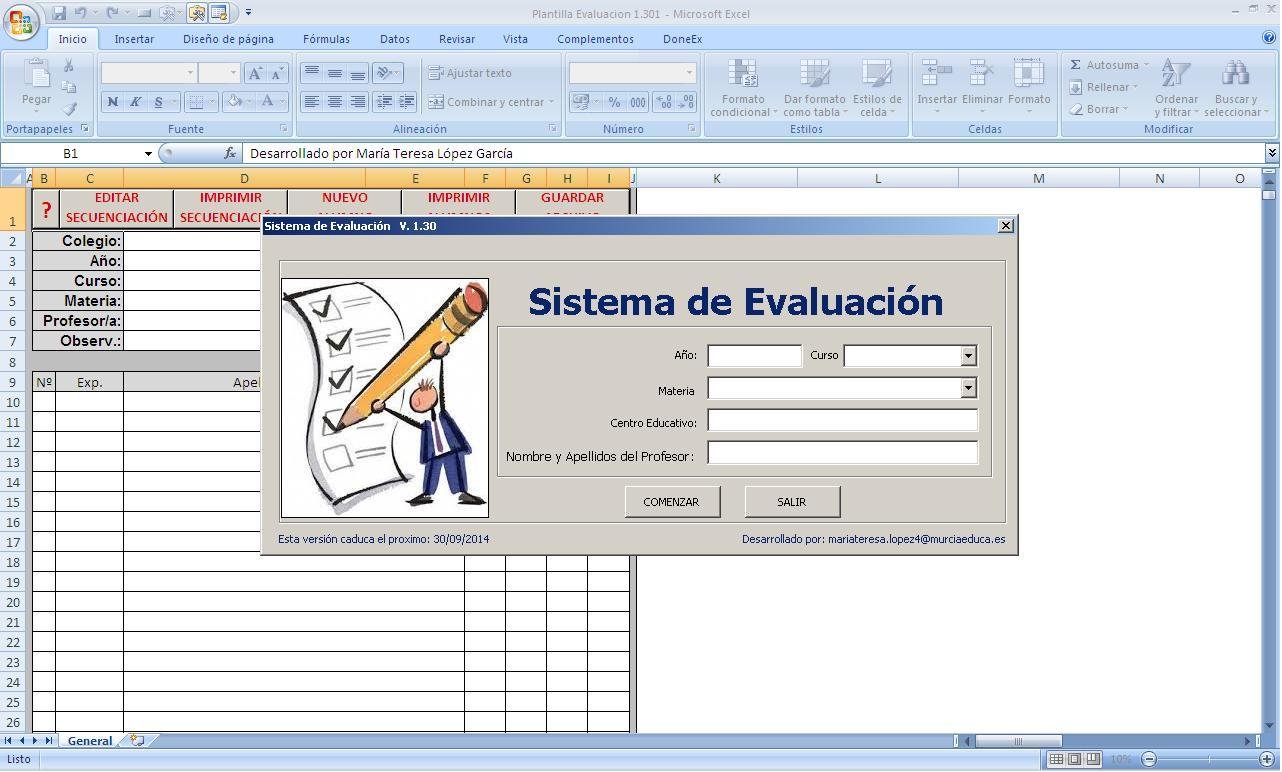Click the Font color A icon

[267, 102]
